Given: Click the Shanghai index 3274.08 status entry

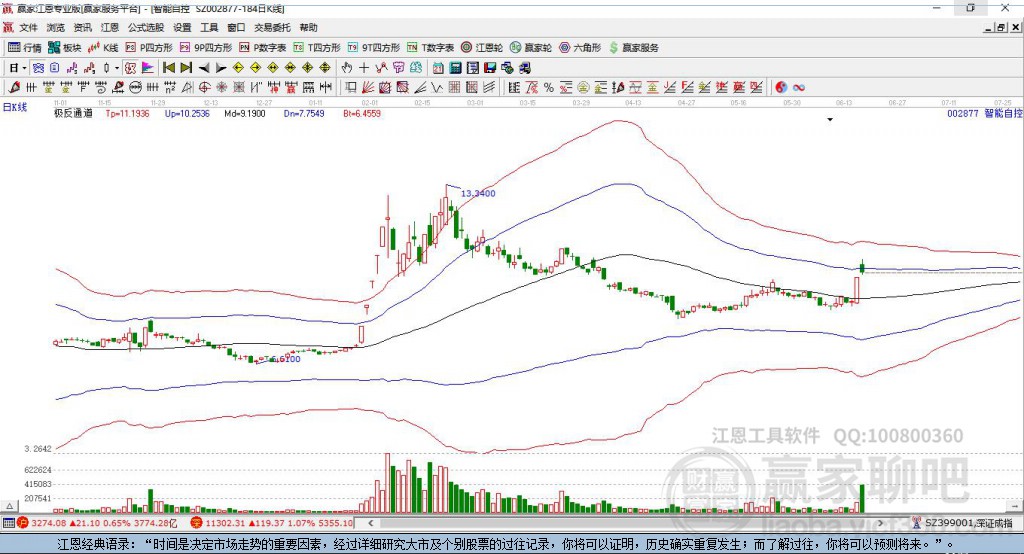Looking at the screenshot, I should click(97, 523).
